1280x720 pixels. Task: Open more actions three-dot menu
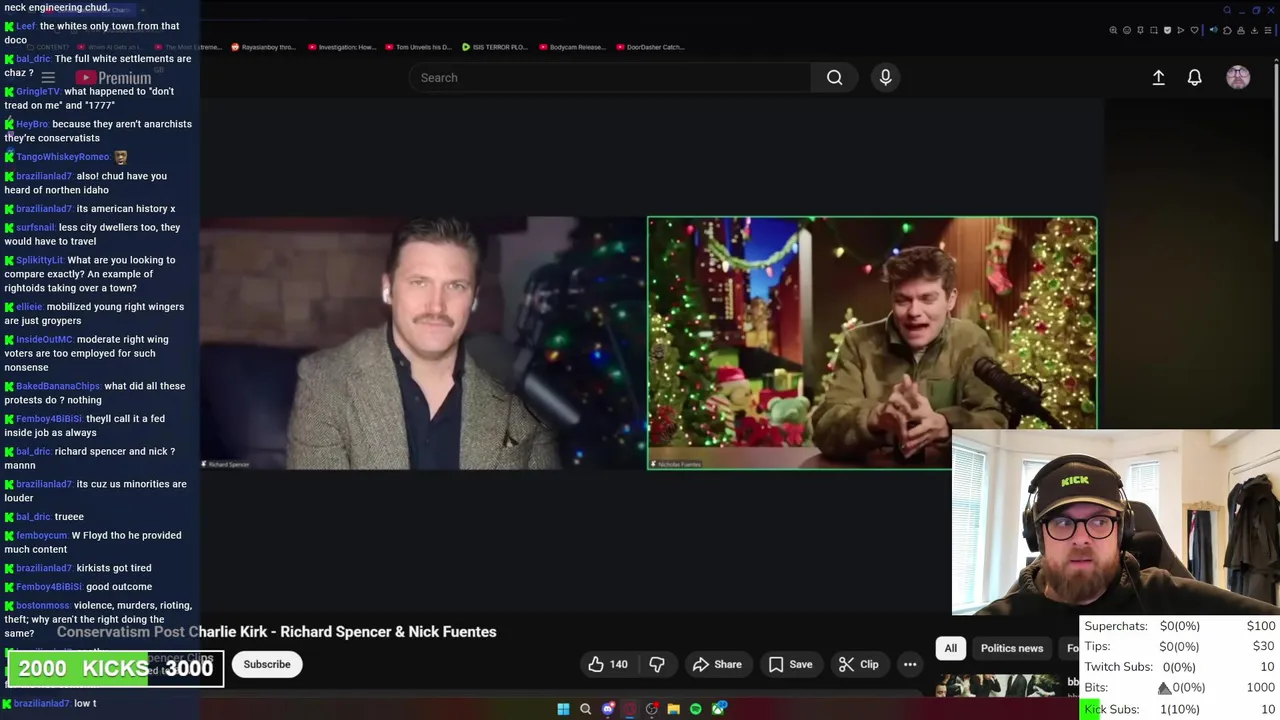(910, 664)
